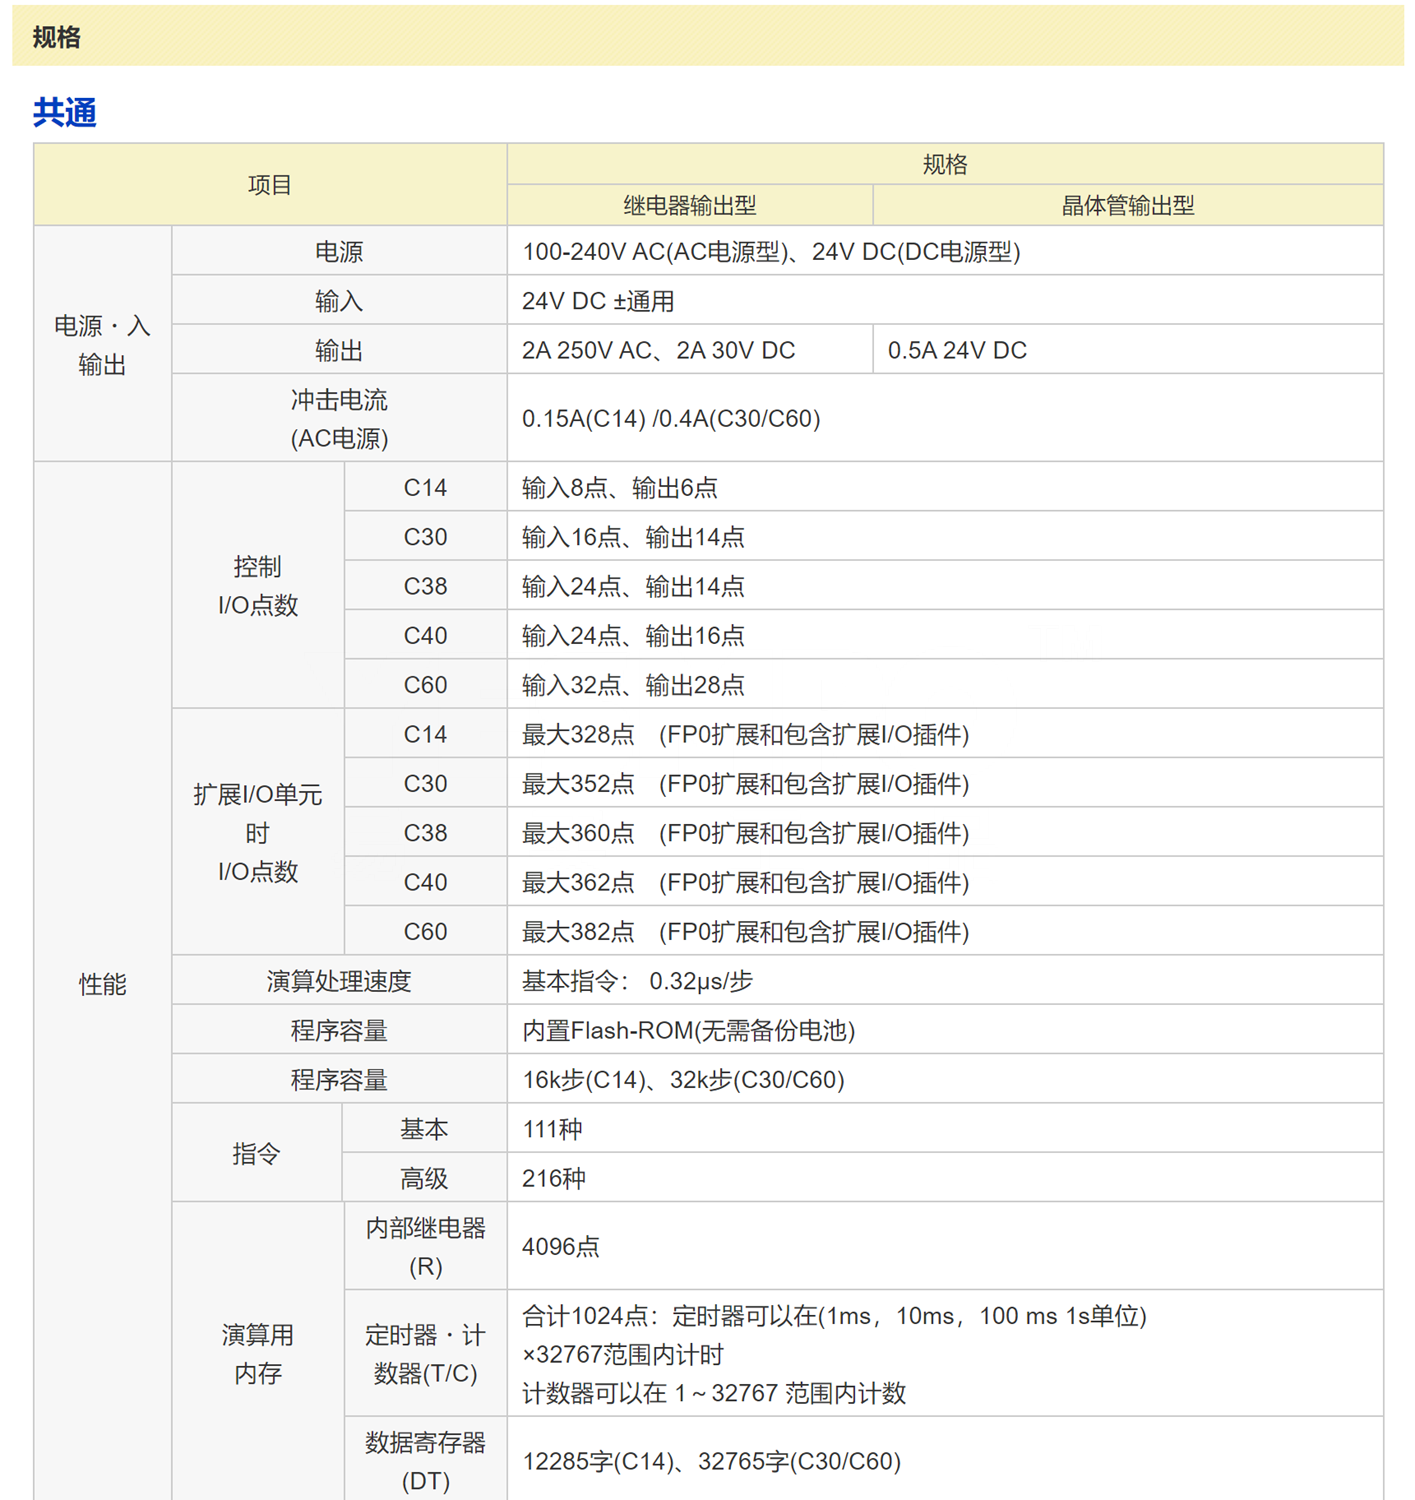Select the 0.5A 24V DC cell
Screen dimensions: 1415x1500
(1128, 350)
